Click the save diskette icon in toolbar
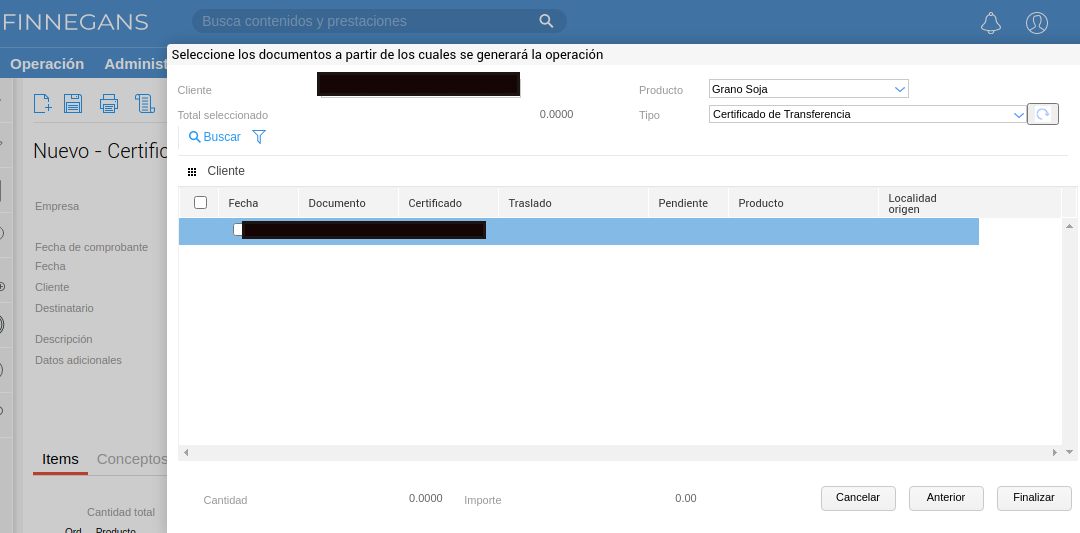This screenshot has height=533, width=1080. coord(73,103)
